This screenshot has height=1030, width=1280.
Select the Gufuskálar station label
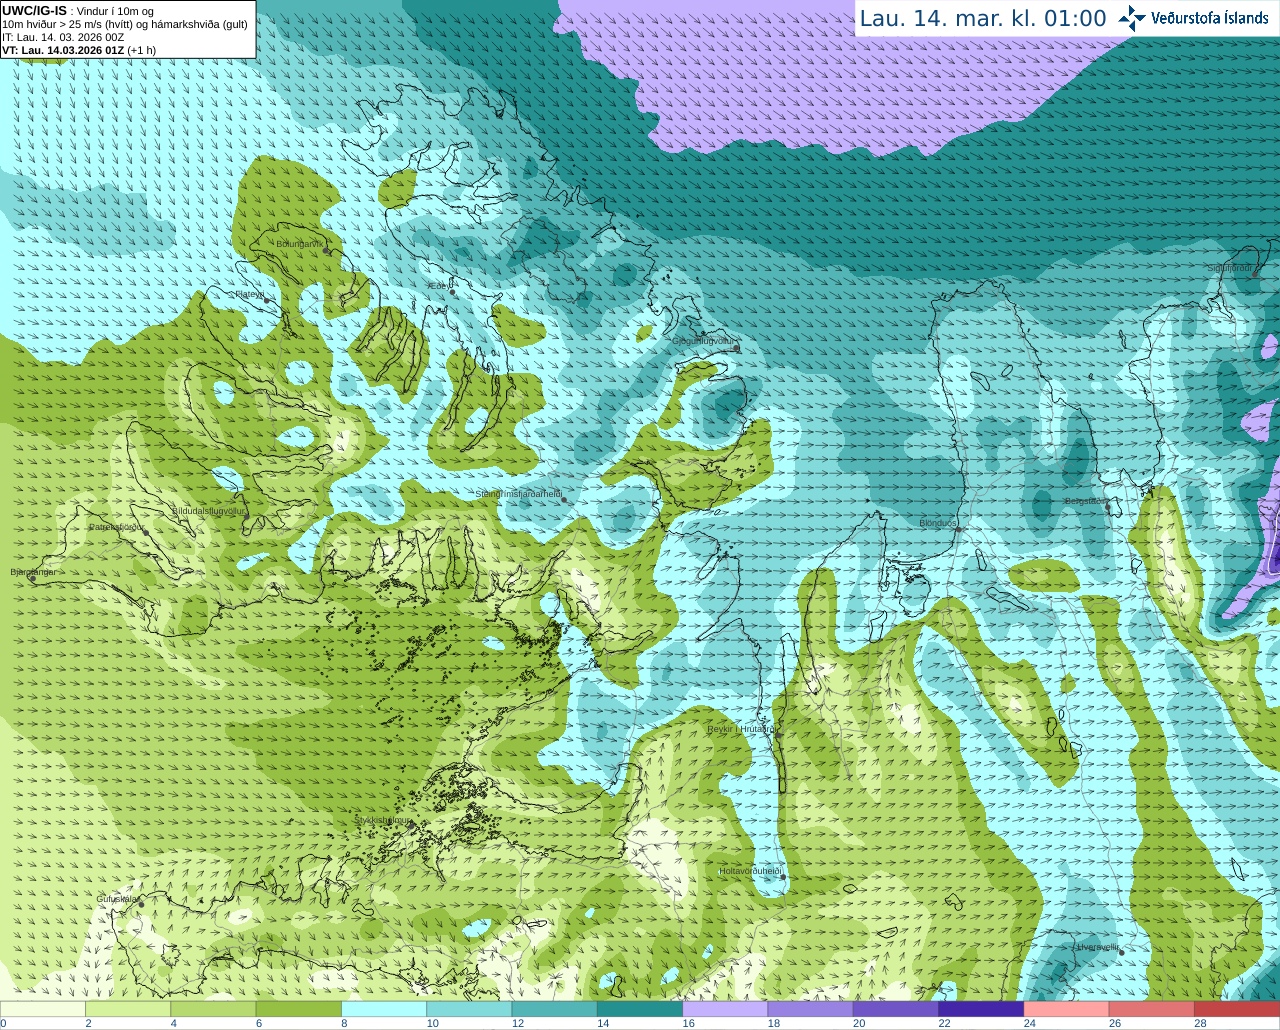click(x=116, y=899)
